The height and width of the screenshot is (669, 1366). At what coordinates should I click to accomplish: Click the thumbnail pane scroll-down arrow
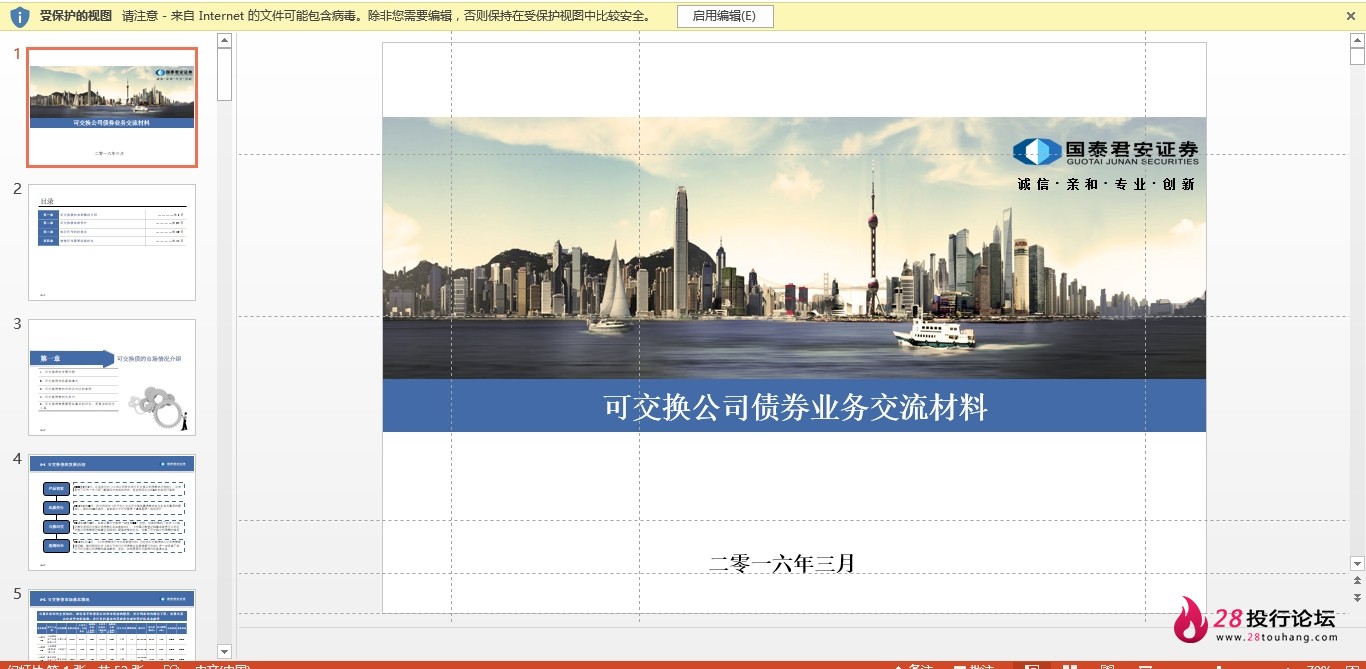tap(224, 651)
